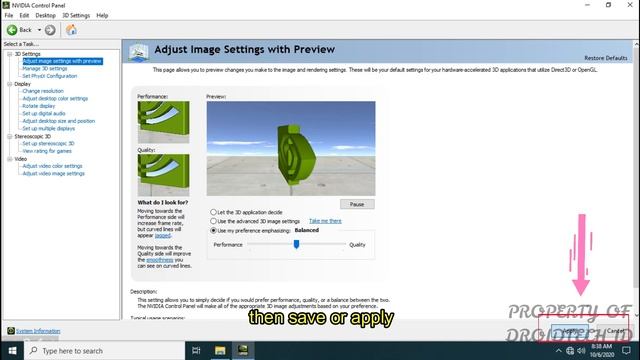Collapse the 3D Settings tree node
This screenshot has width=640, height=360.
pyautogui.click(x=9, y=54)
